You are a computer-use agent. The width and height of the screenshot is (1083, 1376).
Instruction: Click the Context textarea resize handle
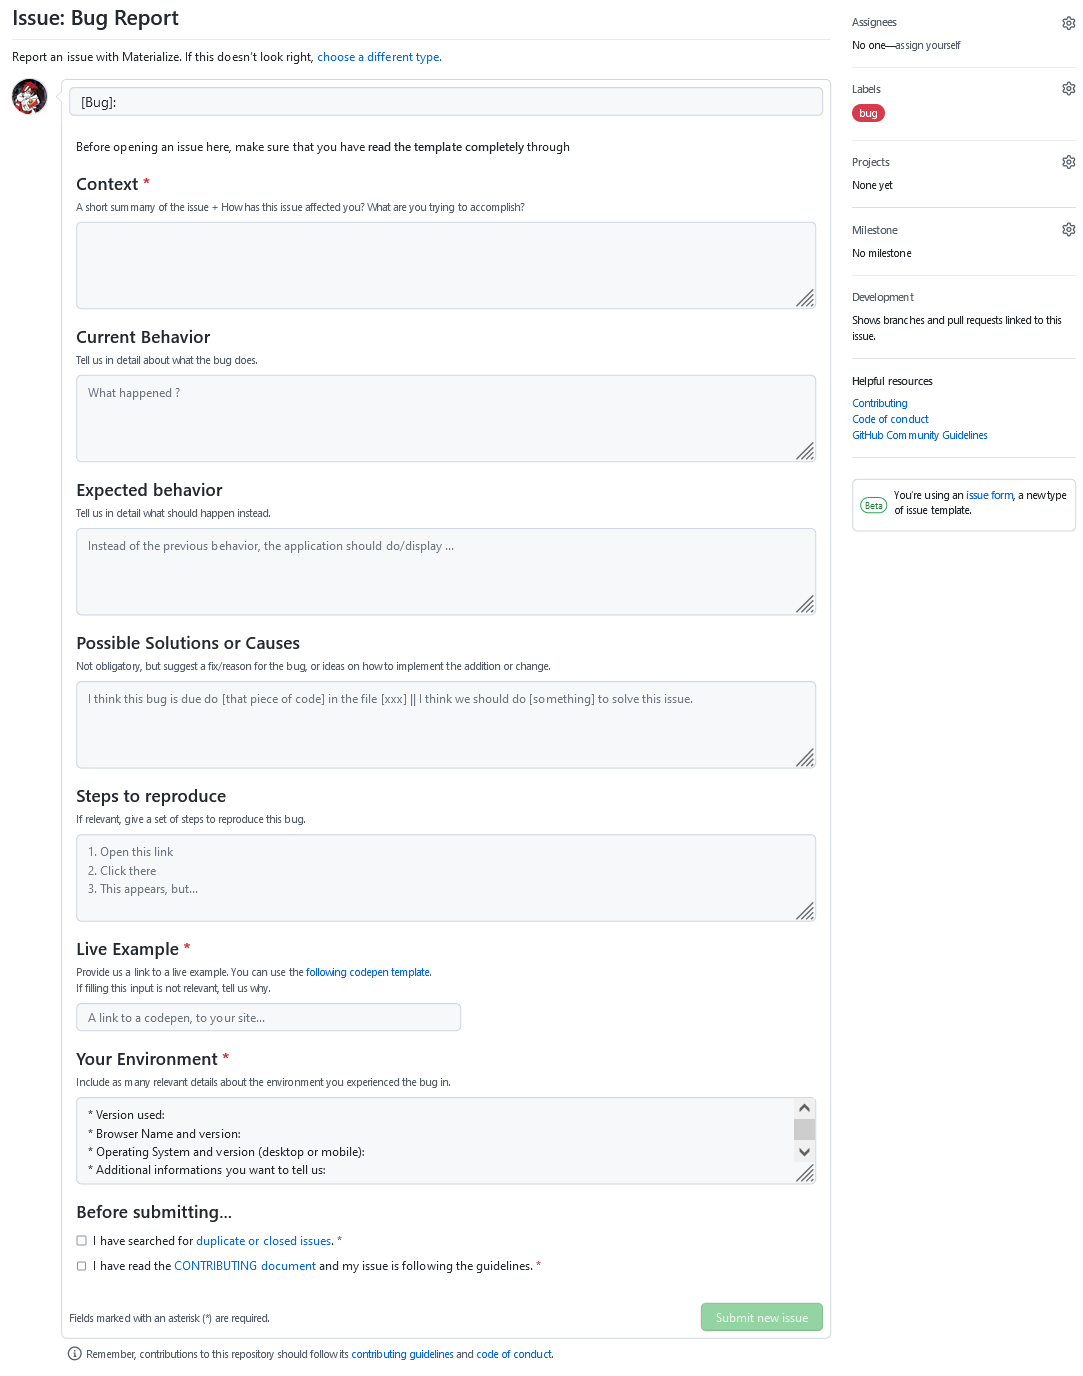(x=805, y=298)
